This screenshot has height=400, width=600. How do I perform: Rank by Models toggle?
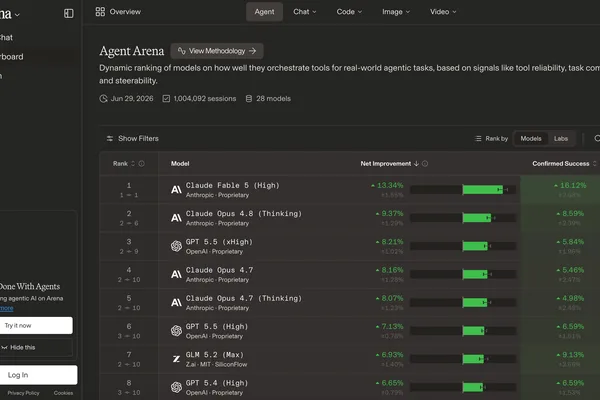[x=531, y=139]
